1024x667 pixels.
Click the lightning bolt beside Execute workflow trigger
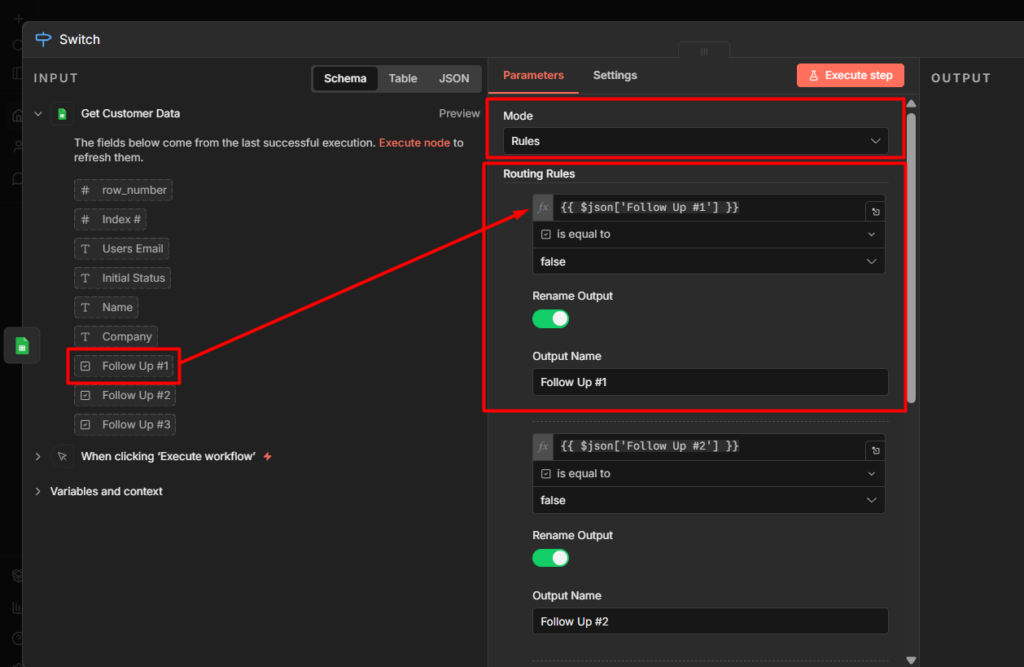click(x=266, y=456)
